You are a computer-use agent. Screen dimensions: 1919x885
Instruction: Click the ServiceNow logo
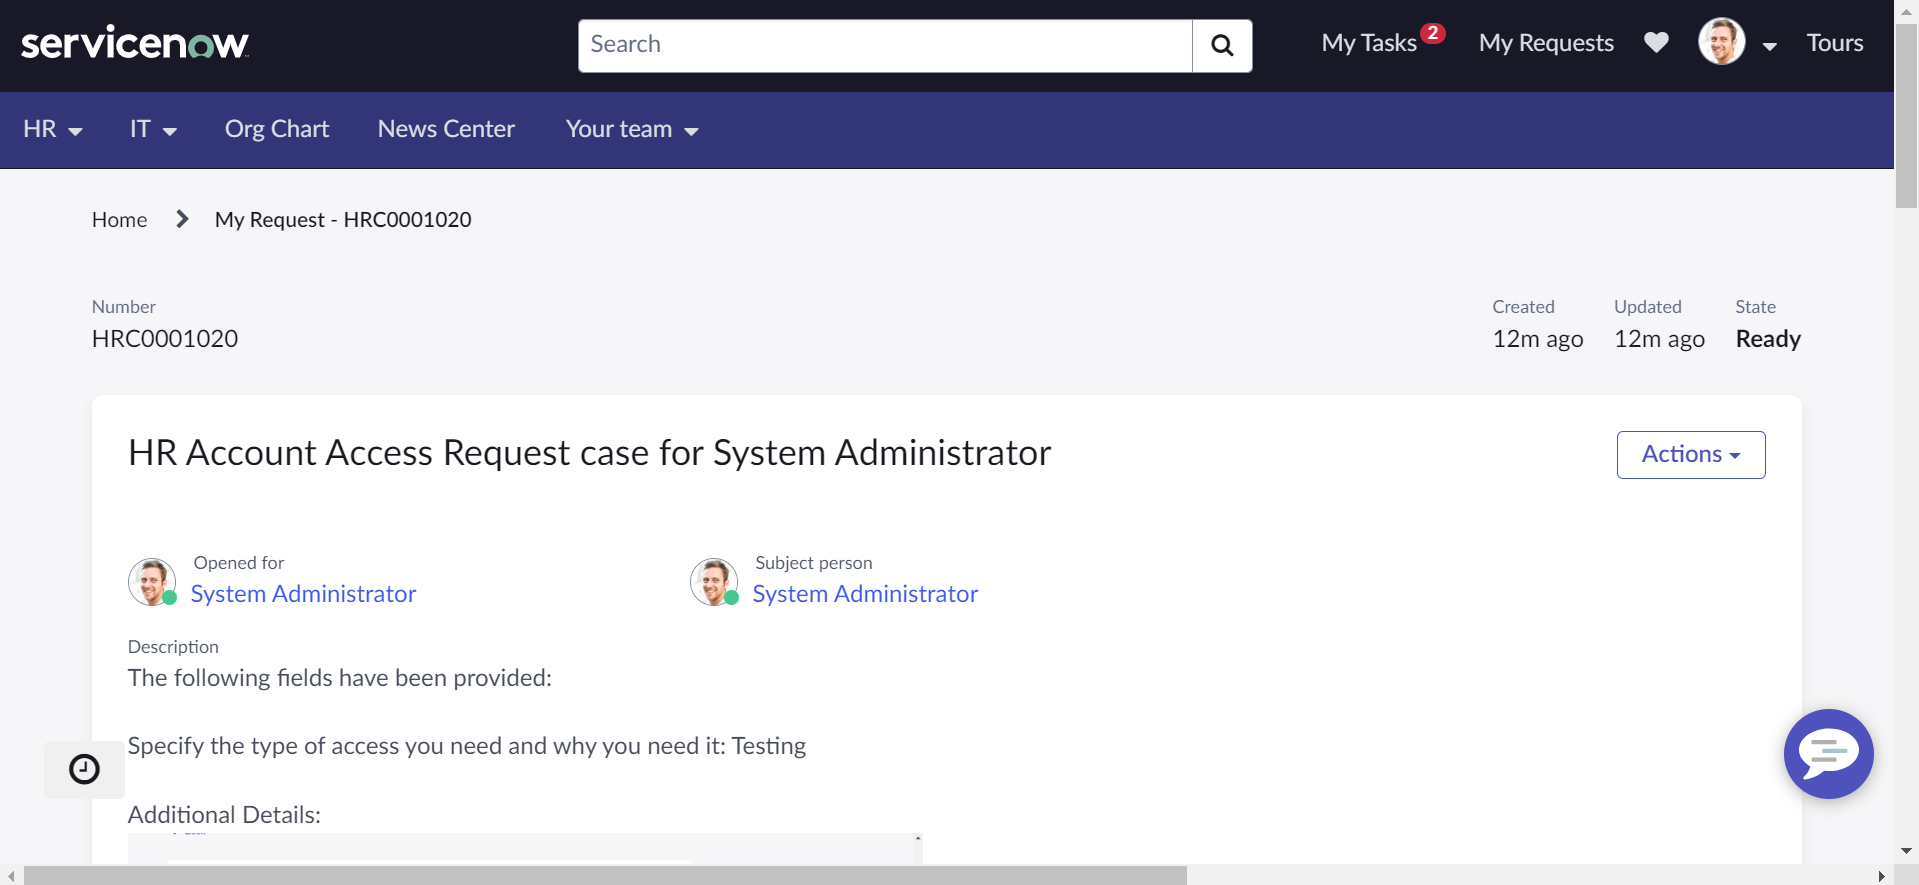(x=135, y=43)
